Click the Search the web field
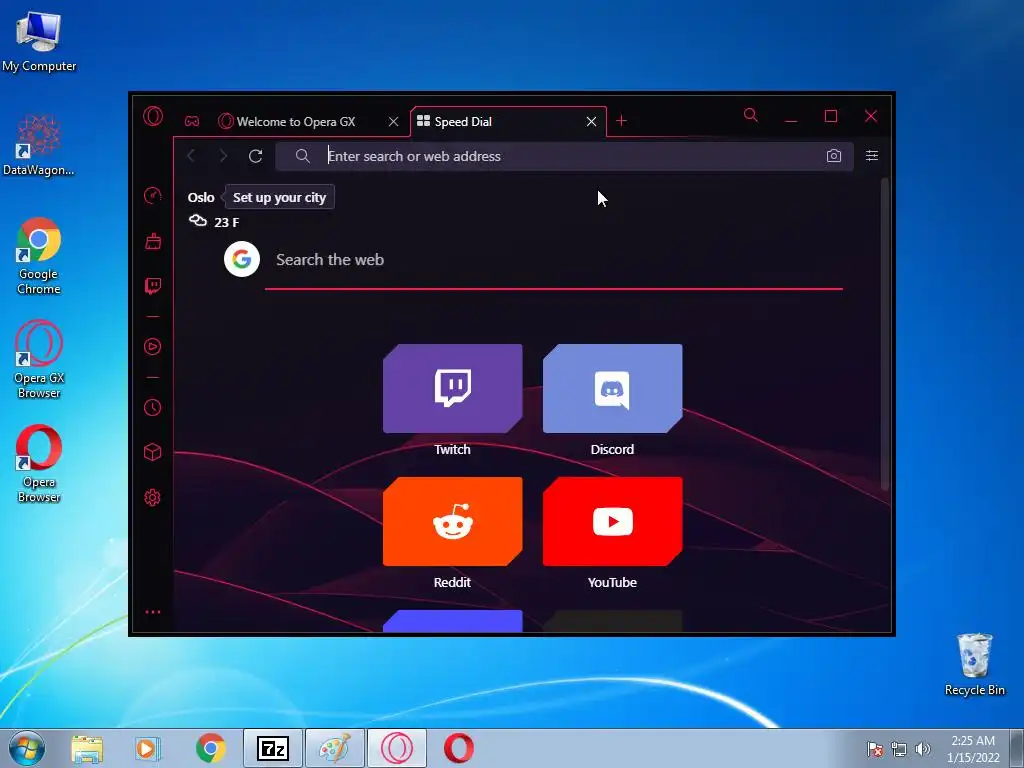This screenshot has height=768, width=1024. (x=554, y=260)
